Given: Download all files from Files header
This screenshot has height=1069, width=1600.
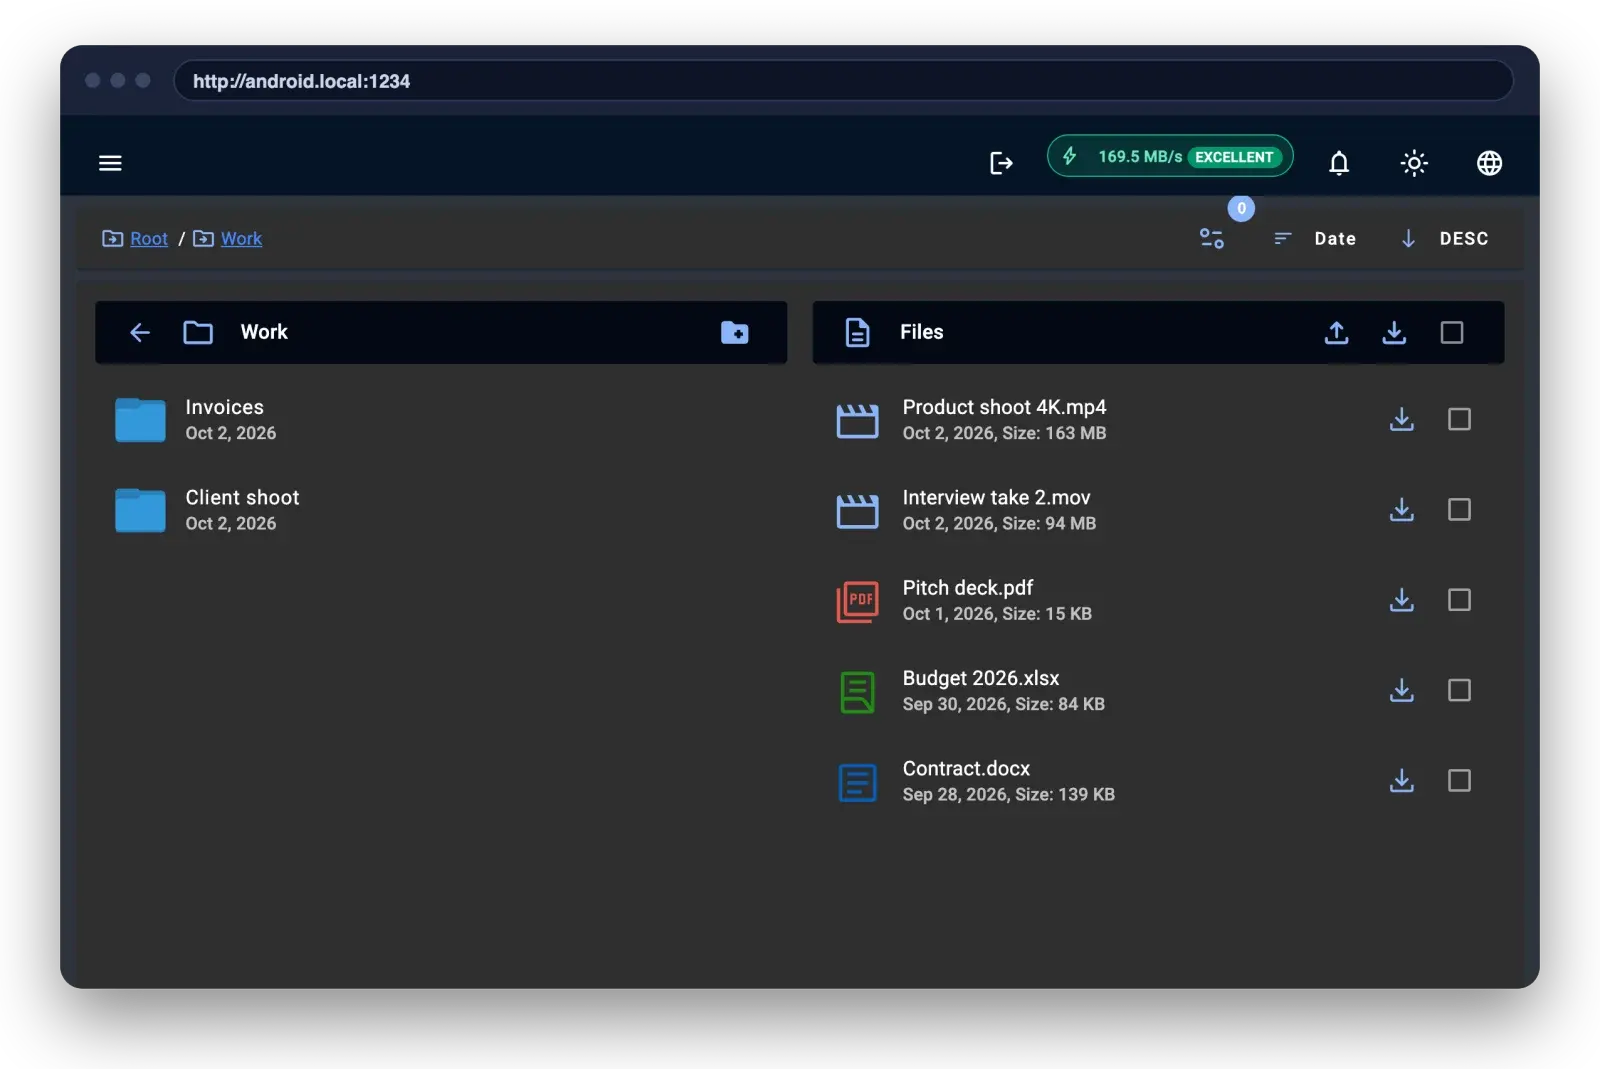Looking at the screenshot, I should (1394, 332).
